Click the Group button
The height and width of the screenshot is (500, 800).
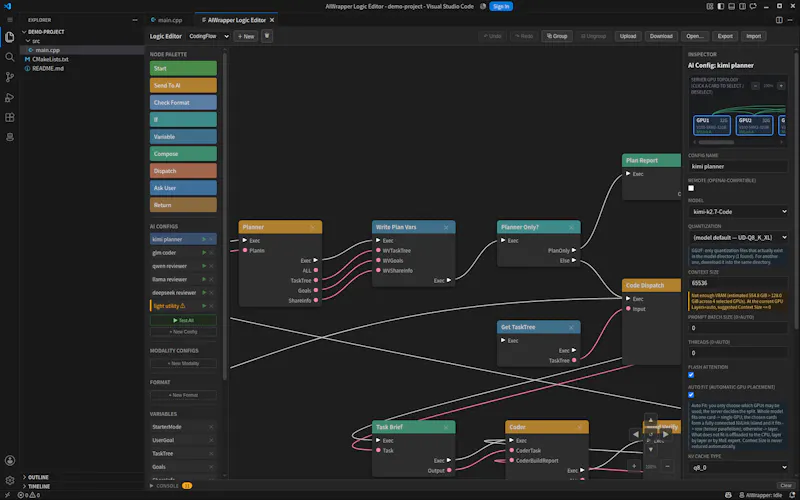(x=557, y=36)
